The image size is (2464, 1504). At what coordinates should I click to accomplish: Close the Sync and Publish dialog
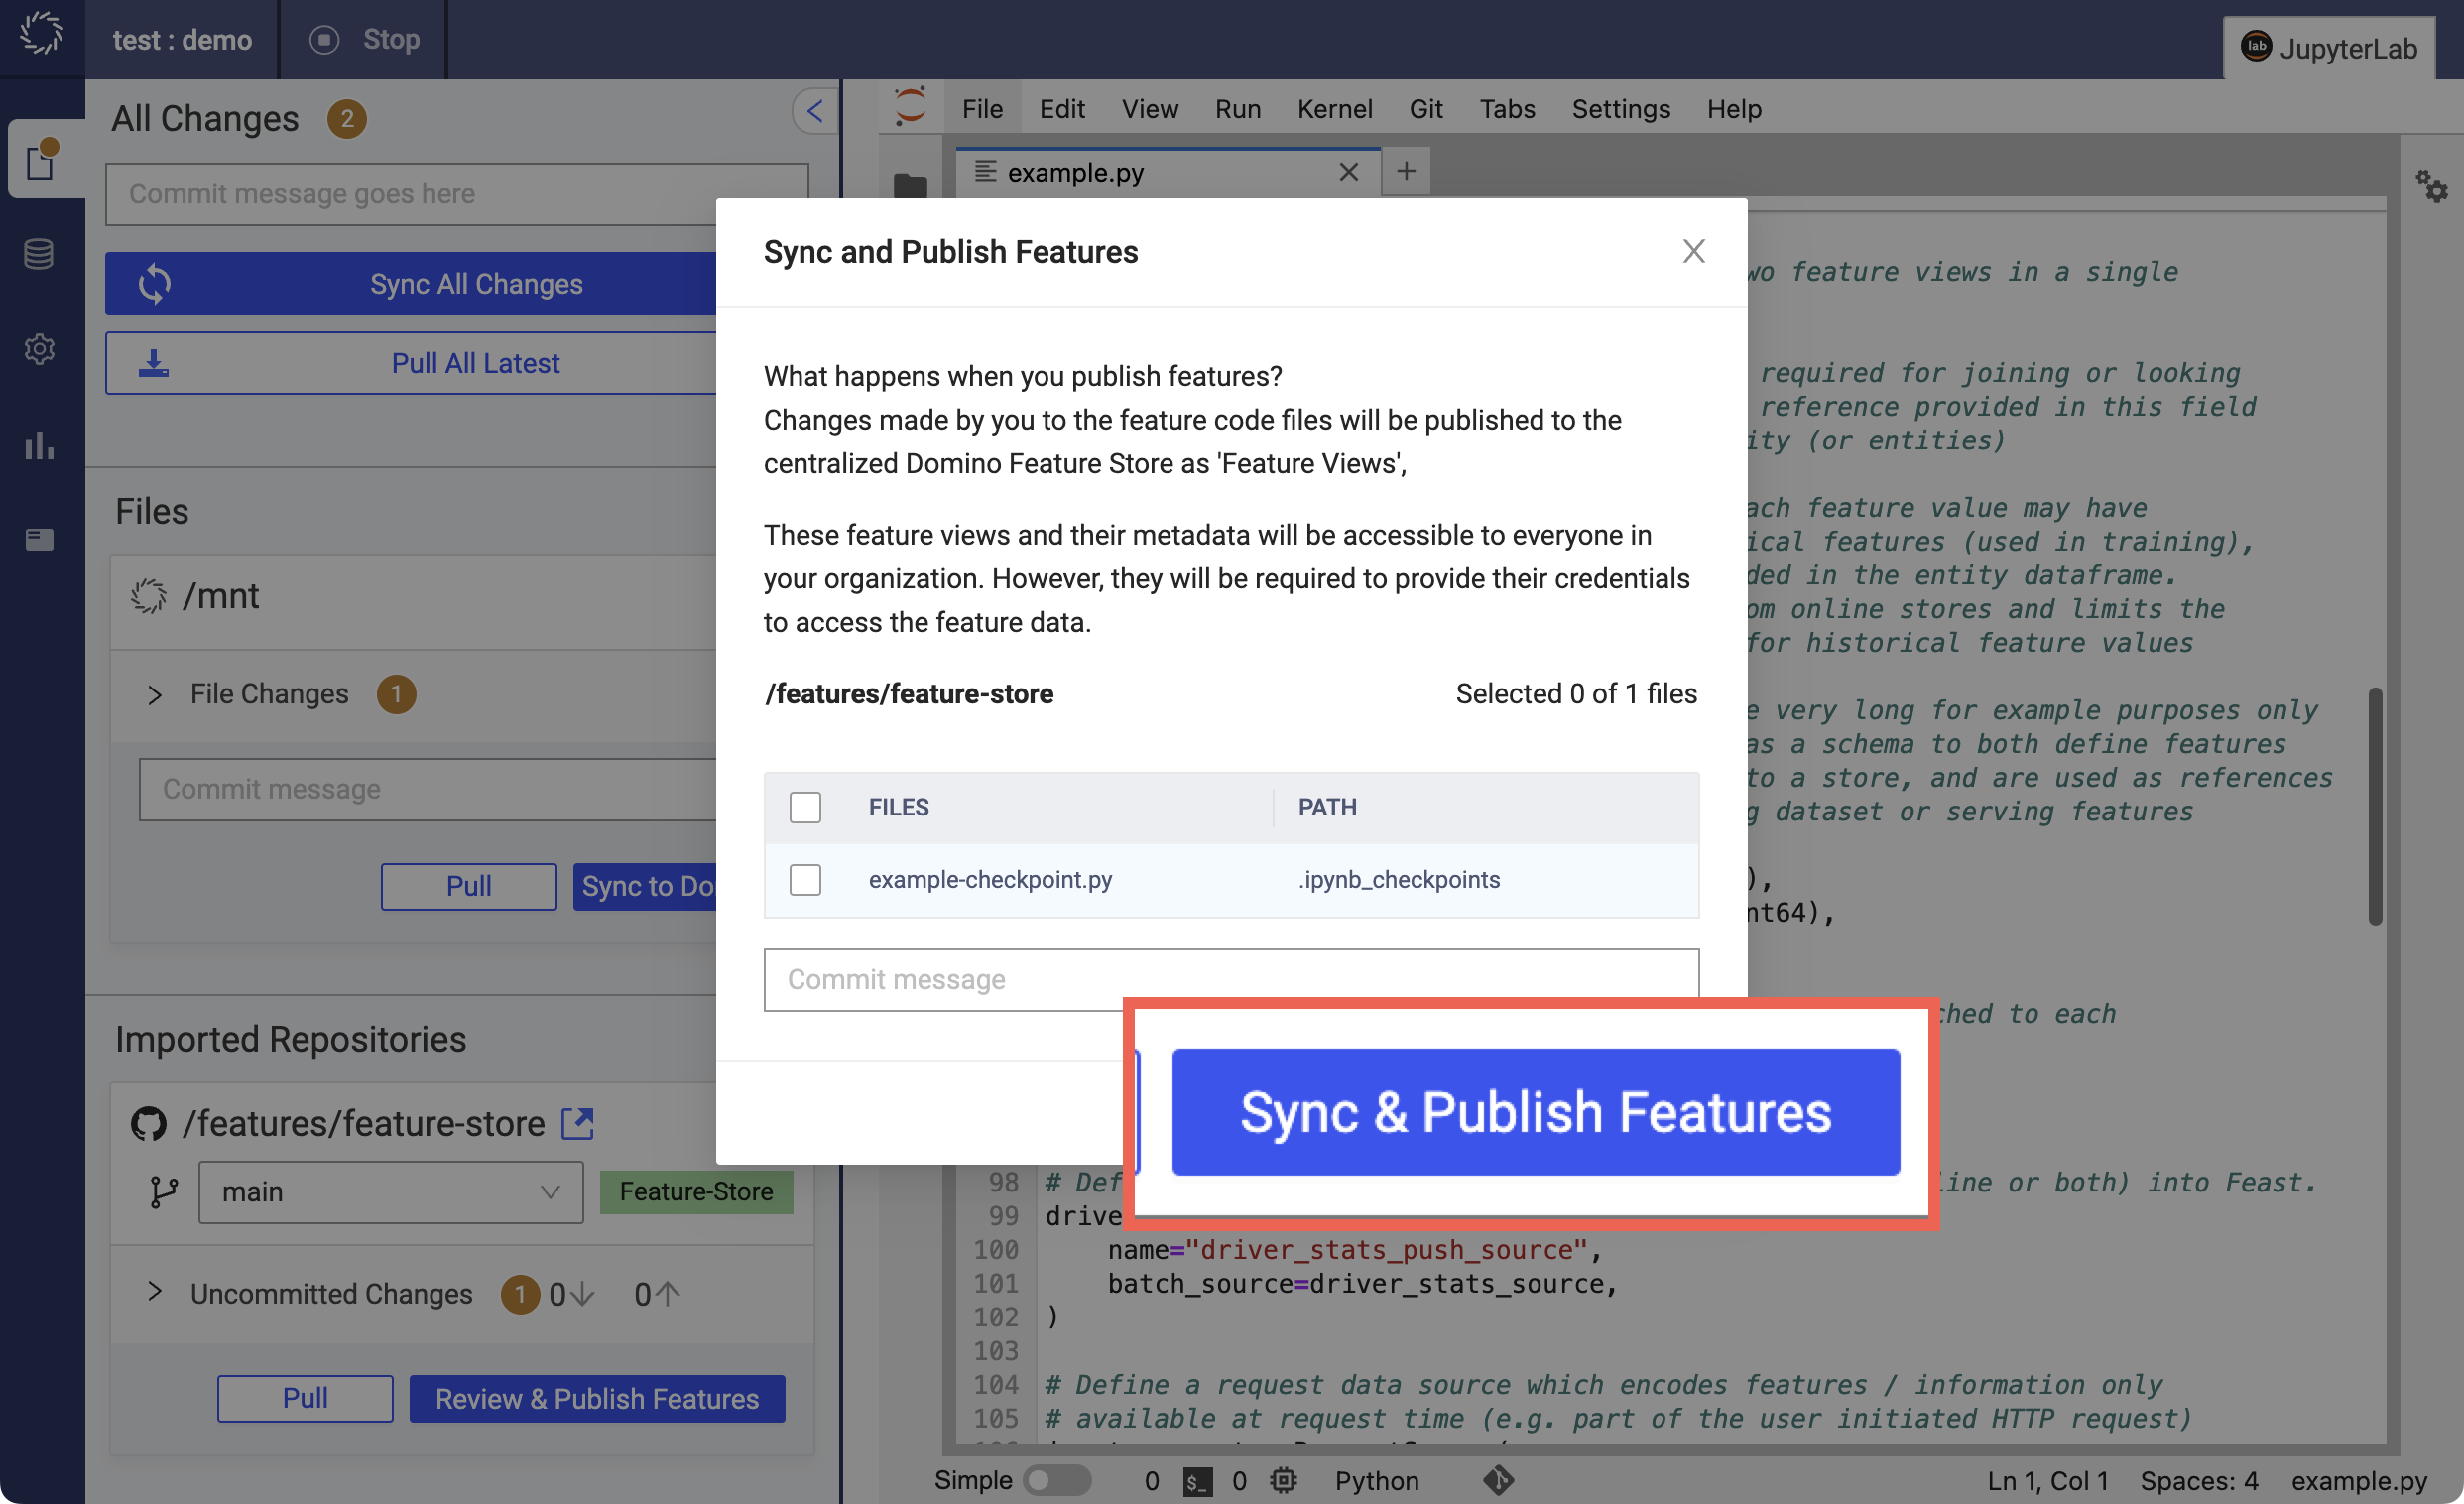pos(1693,251)
